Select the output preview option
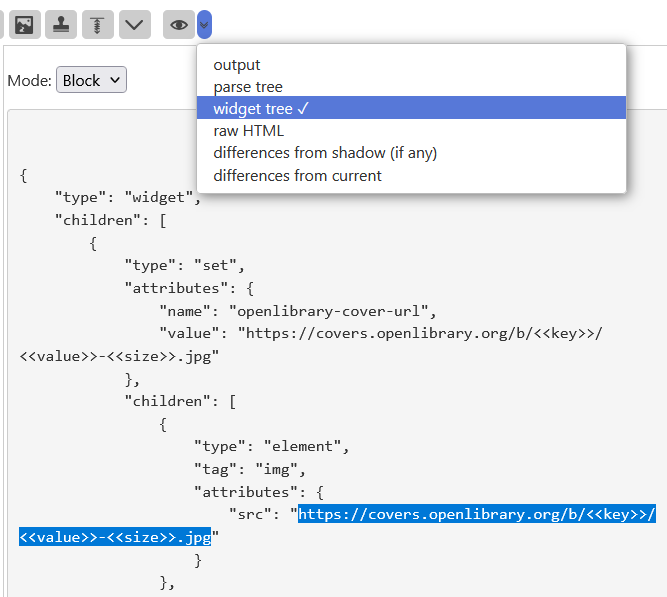The height and width of the screenshot is (597, 667). [x=237, y=65]
